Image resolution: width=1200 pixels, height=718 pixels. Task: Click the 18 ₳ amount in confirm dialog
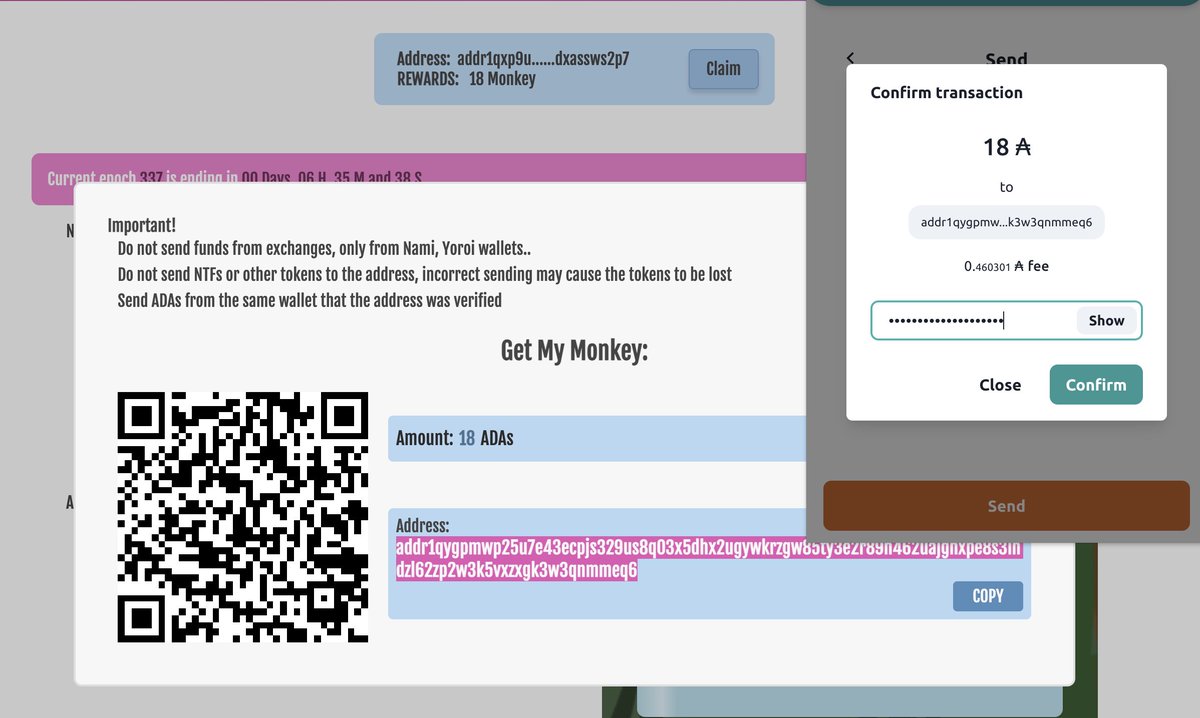[1006, 147]
